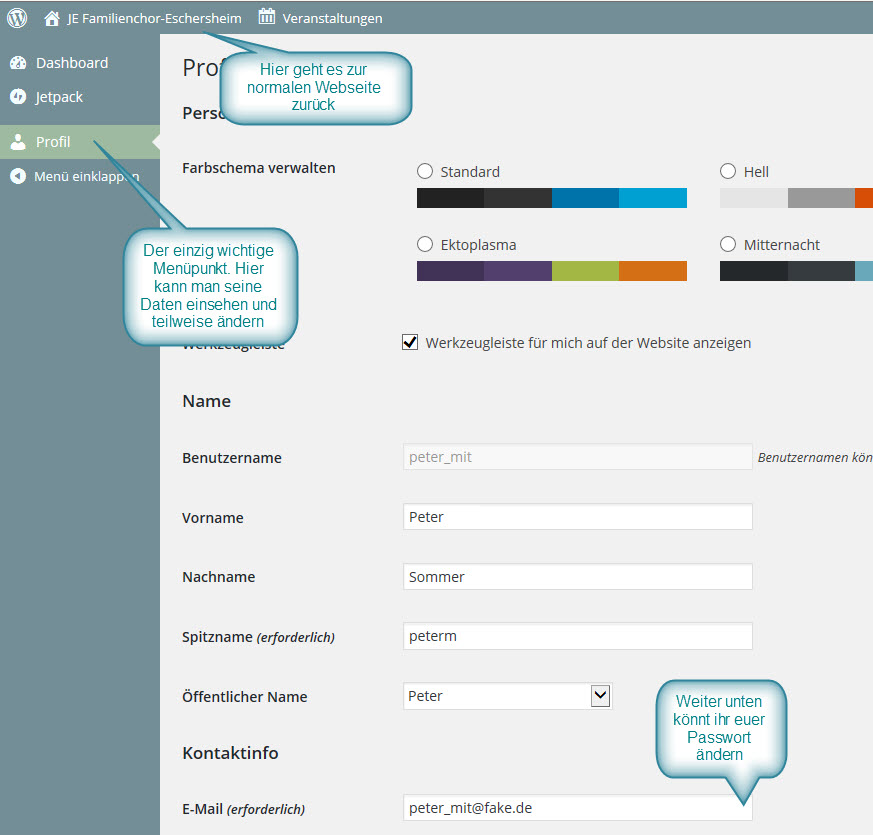The image size is (873, 835).
Task: Click into the Vorname text field
Action: pos(576,517)
